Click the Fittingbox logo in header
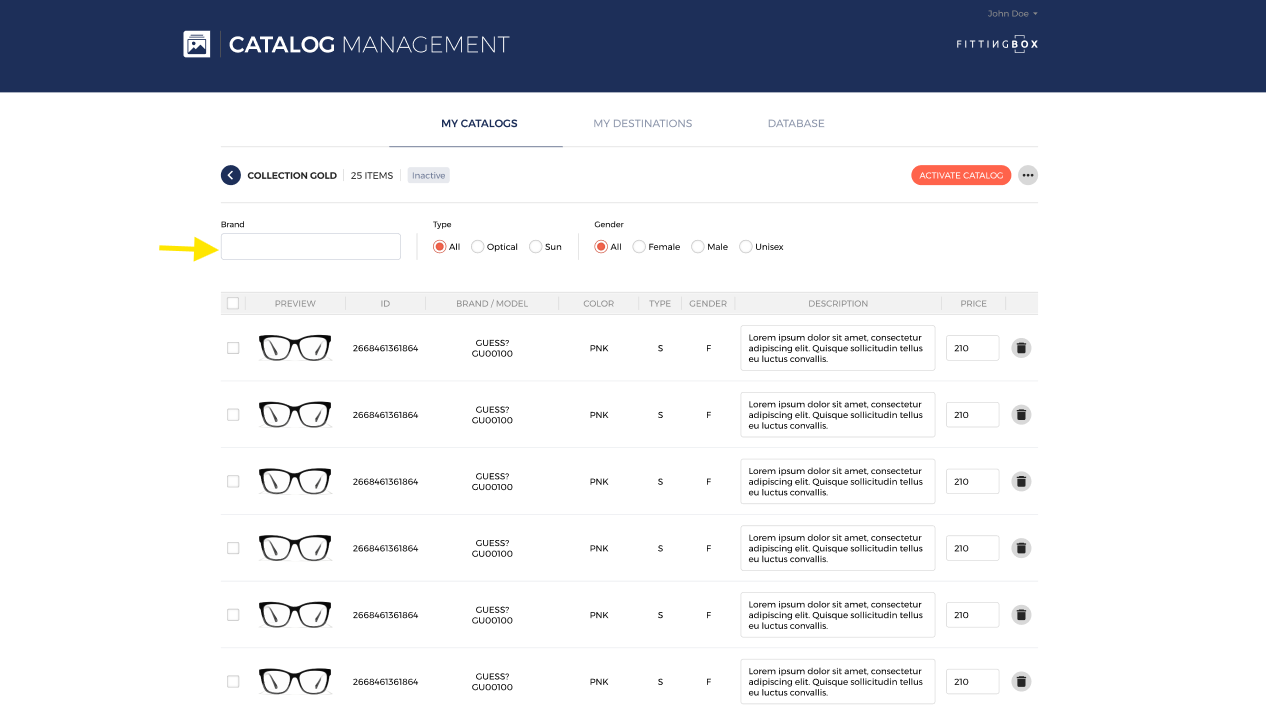The height and width of the screenshot is (710, 1266). pos(997,44)
